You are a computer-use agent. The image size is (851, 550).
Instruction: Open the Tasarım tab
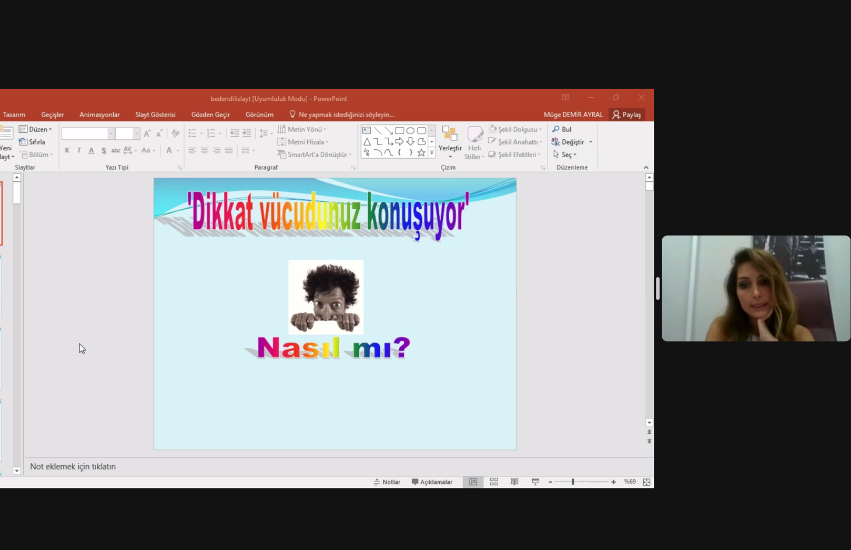pyautogui.click(x=13, y=115)
